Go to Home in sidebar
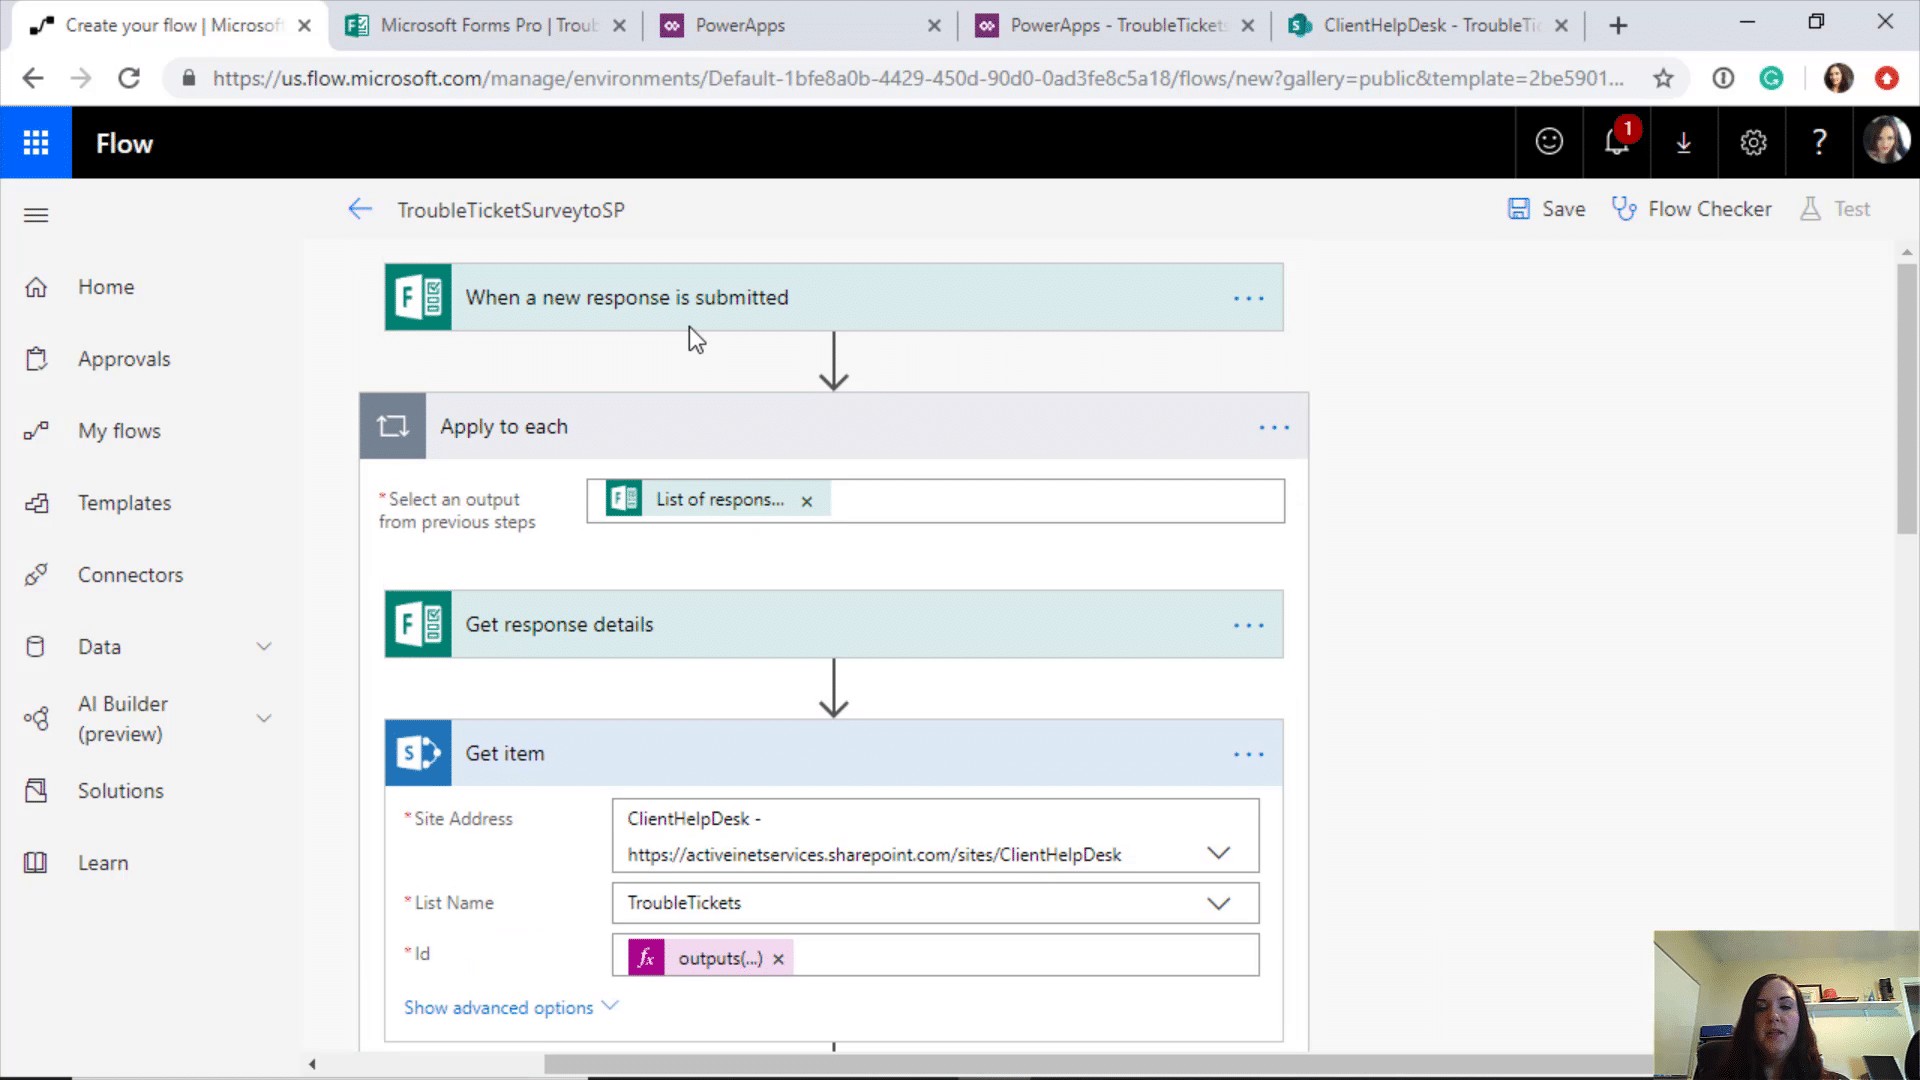This screenshot has width=1920, height=1080. point(106,287)
